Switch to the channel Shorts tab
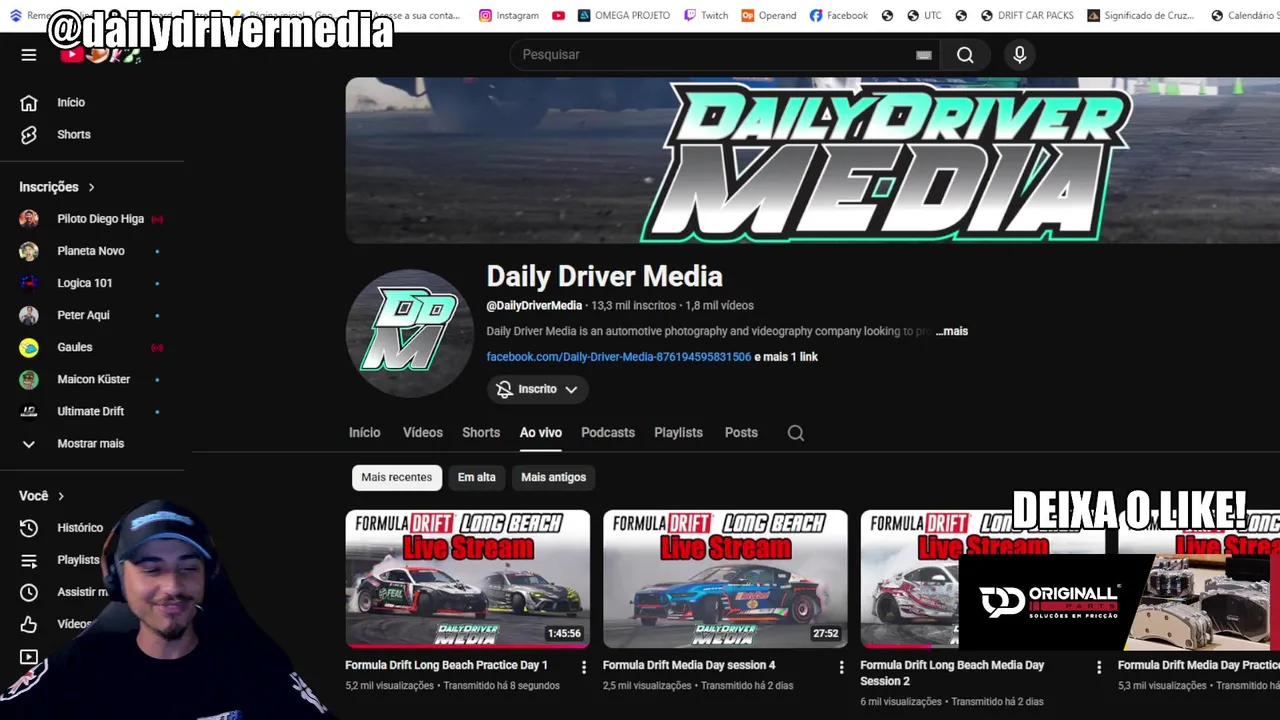The width and height of the screenshot is (1280, 720). [481, 433]
